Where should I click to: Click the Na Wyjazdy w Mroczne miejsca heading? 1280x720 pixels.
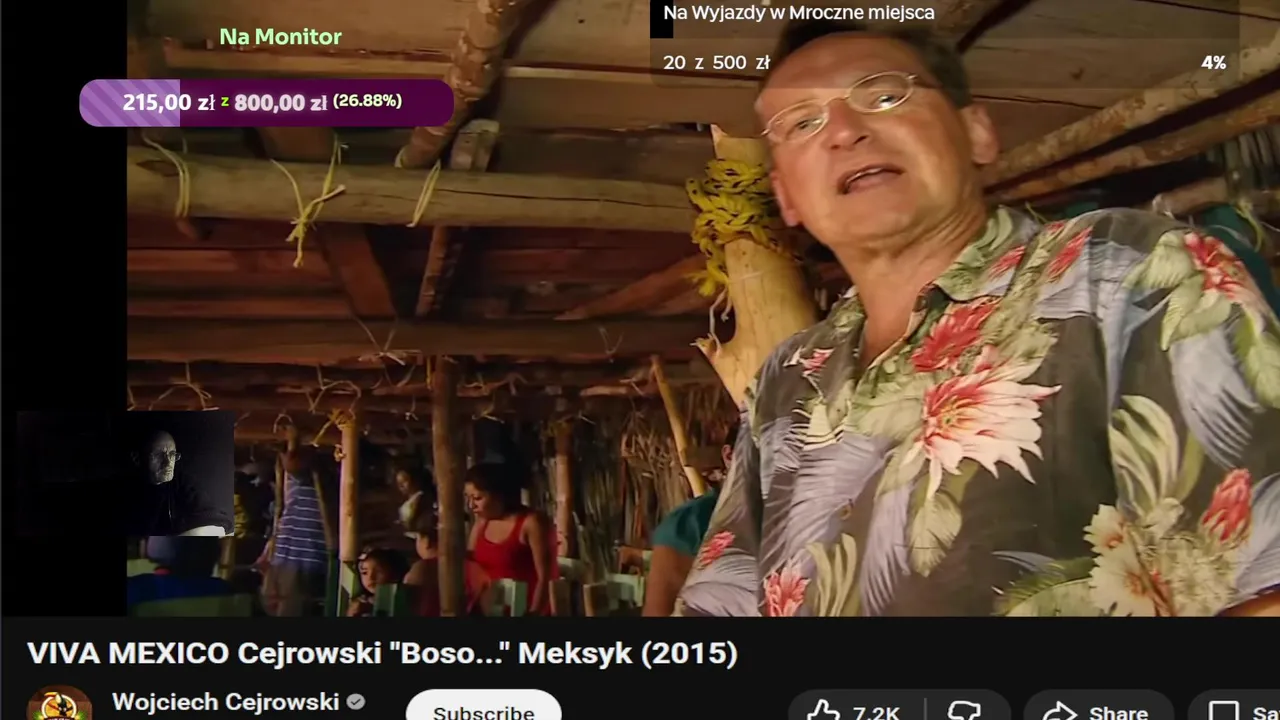799,13
